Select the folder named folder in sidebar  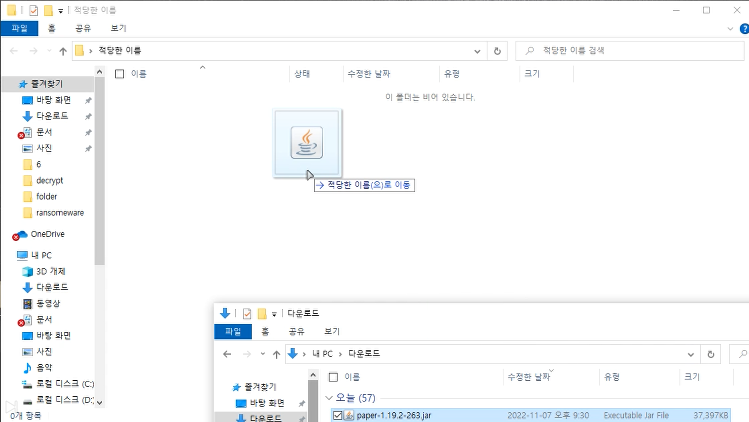(46, 196)
